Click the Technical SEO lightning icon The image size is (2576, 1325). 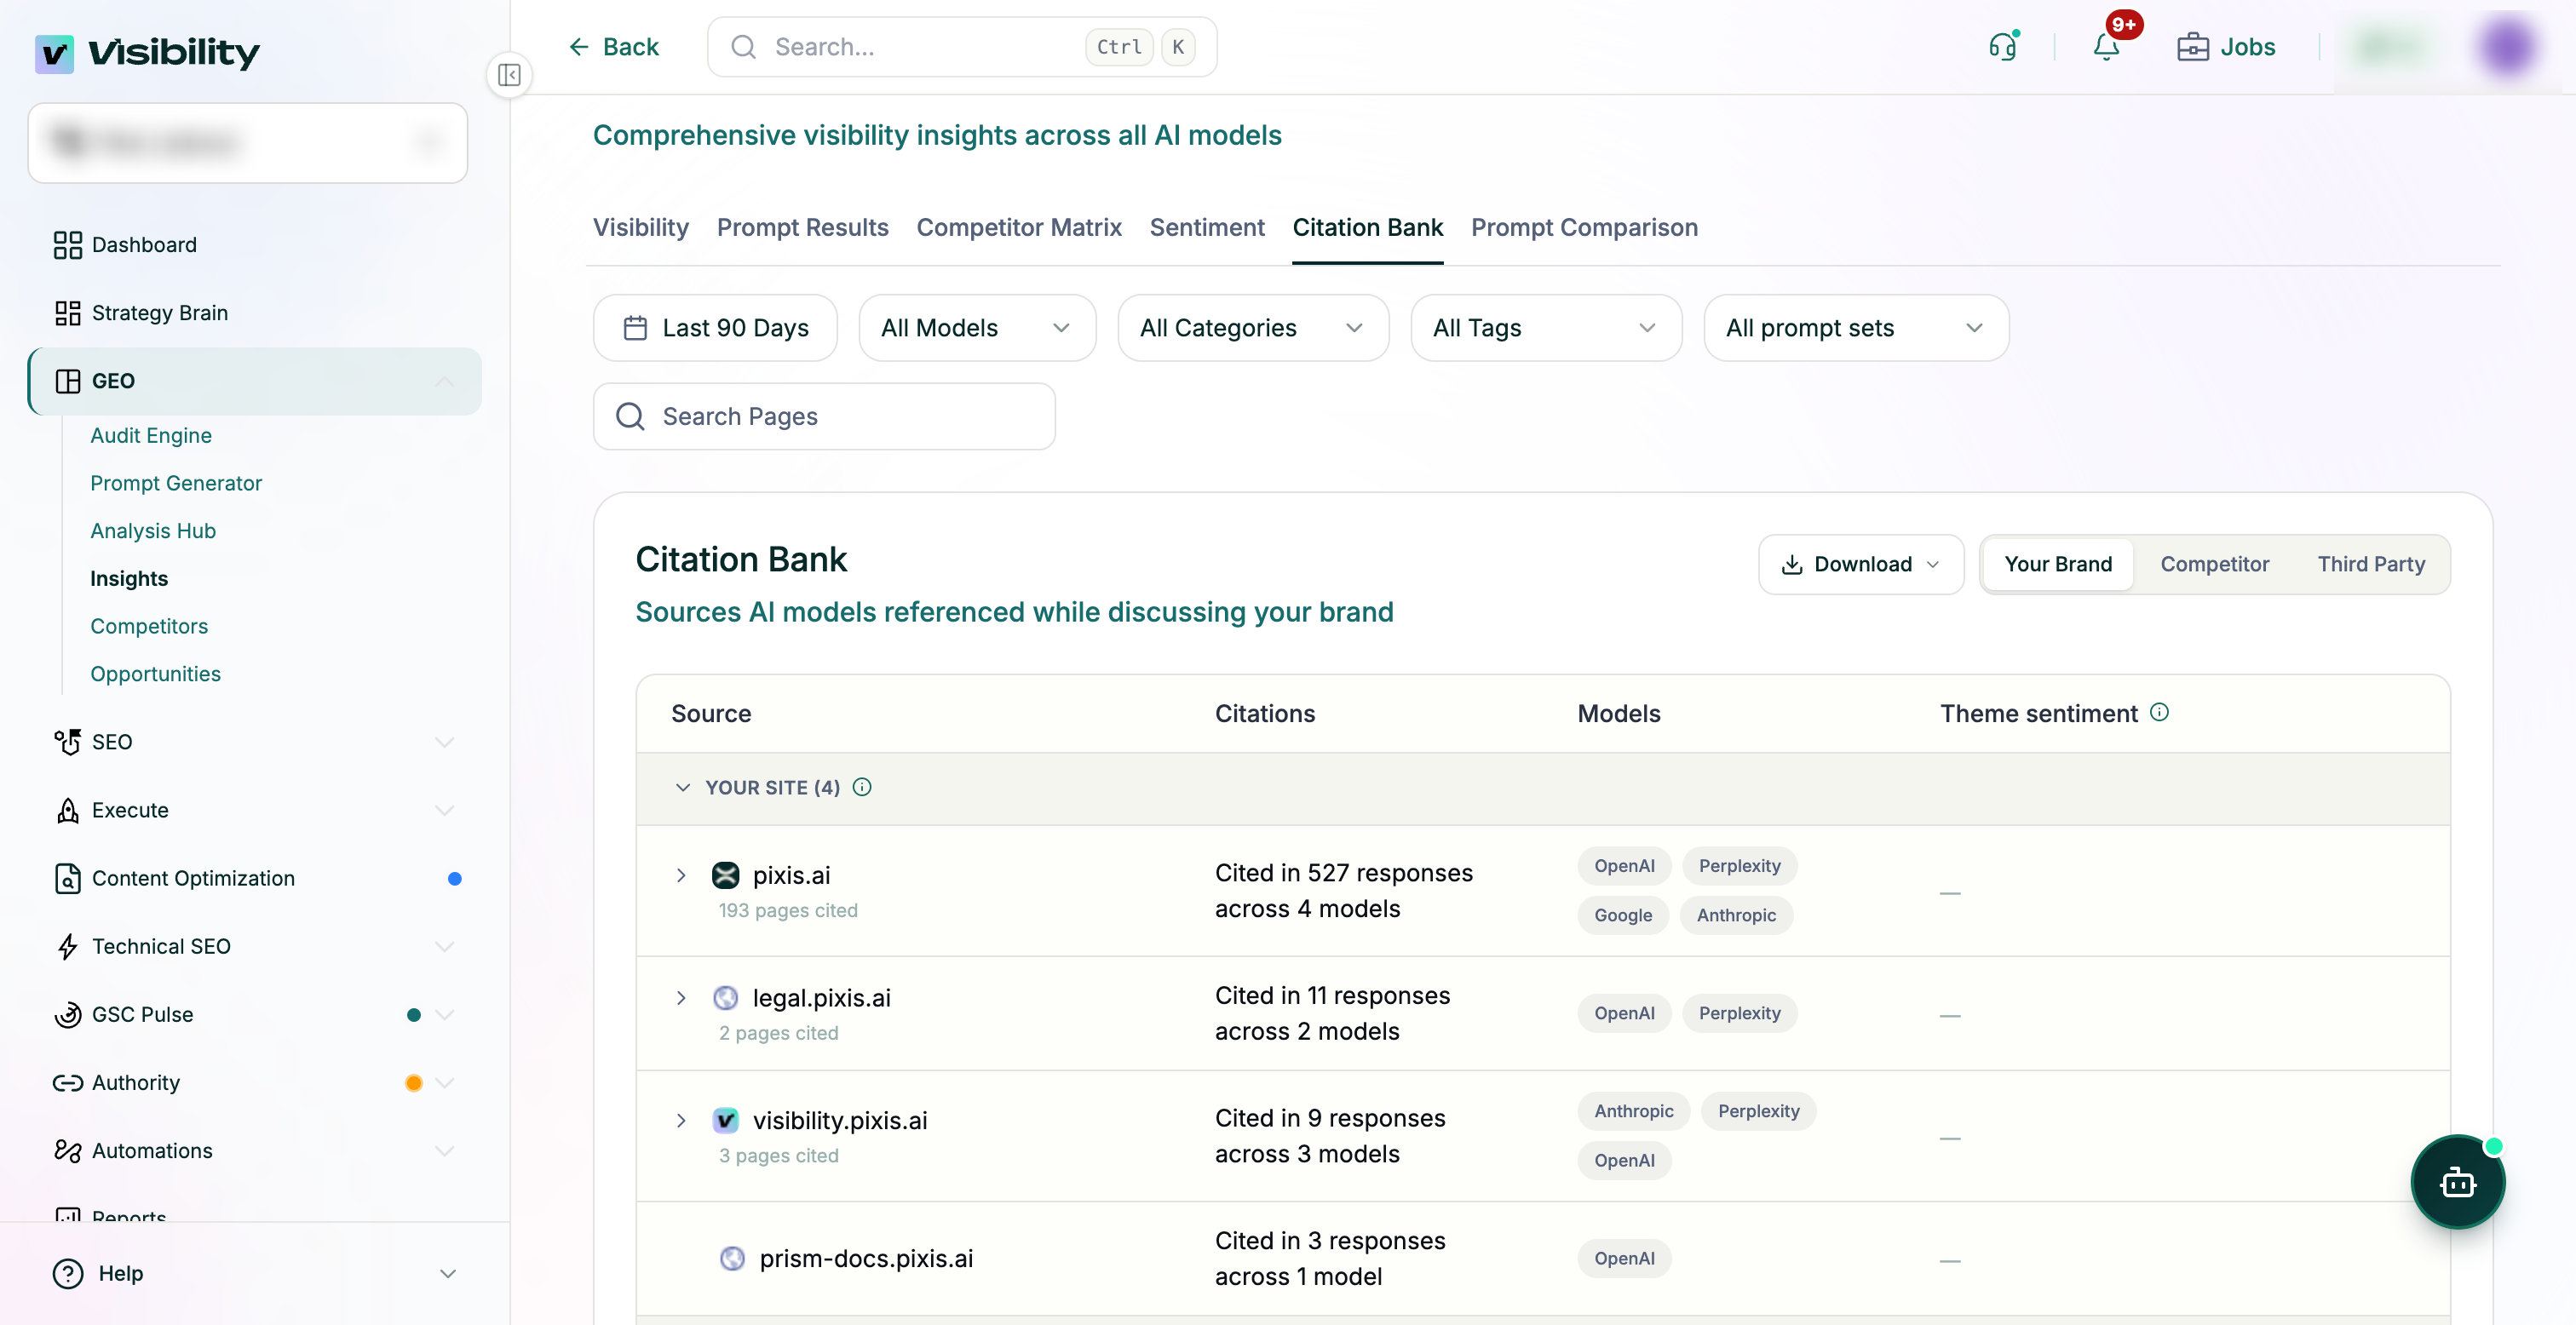(x=67, y=946)
